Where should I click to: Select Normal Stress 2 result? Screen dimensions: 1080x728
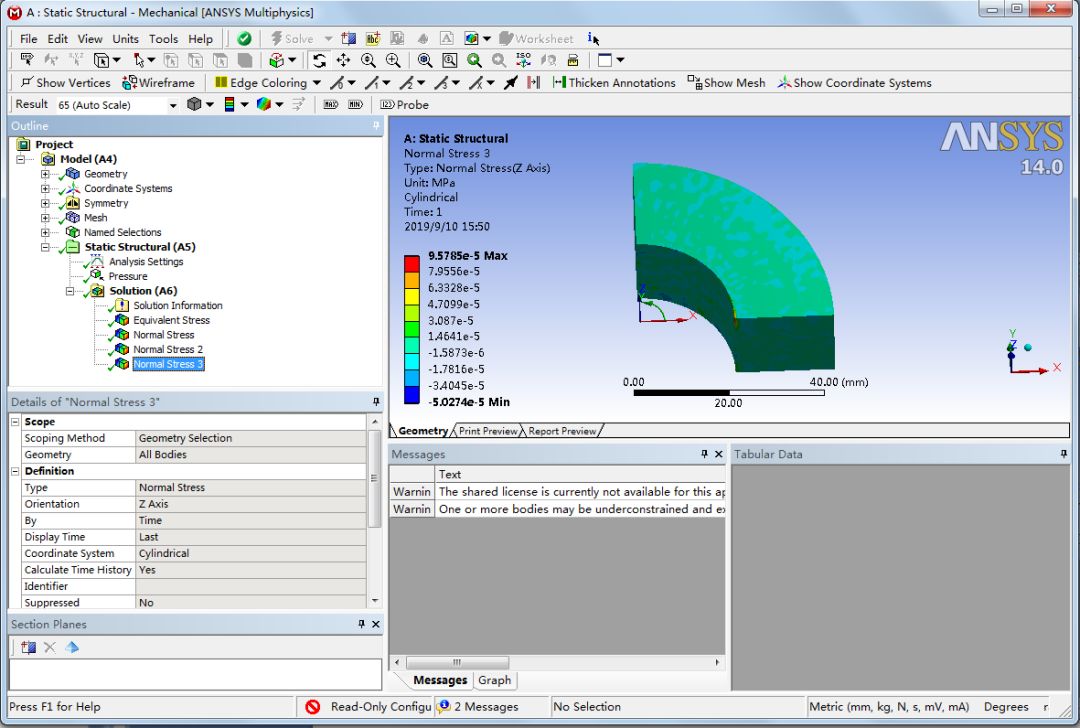[x=168, y=349]
